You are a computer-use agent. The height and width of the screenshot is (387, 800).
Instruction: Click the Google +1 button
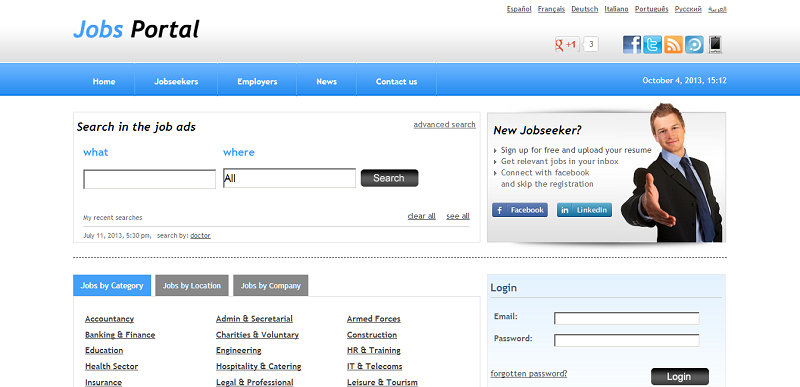566,45
